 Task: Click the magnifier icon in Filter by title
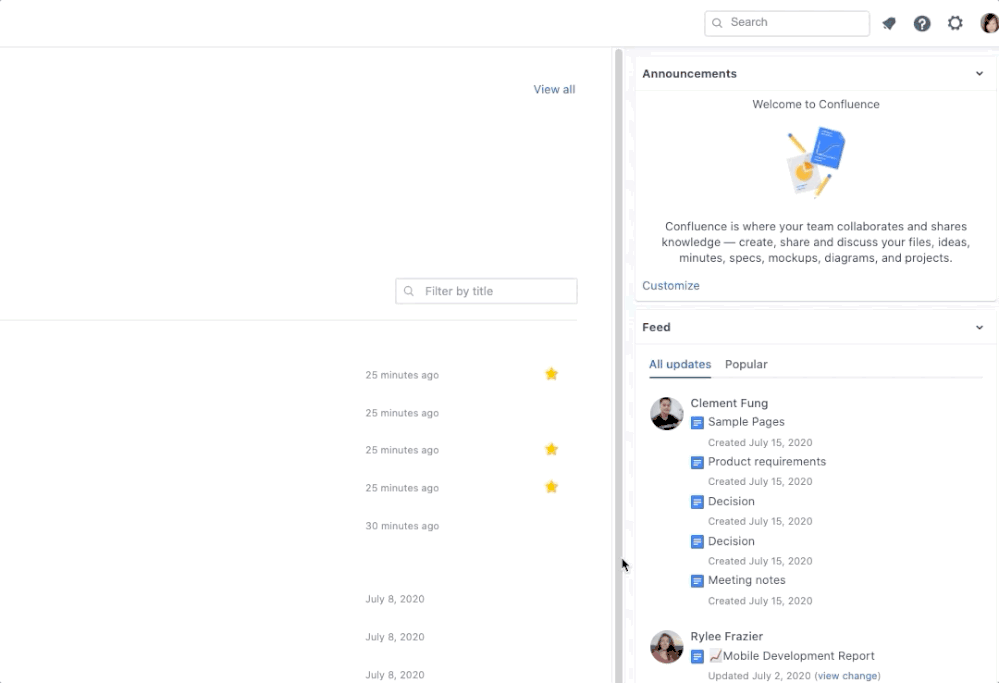[x=409, y=291]
